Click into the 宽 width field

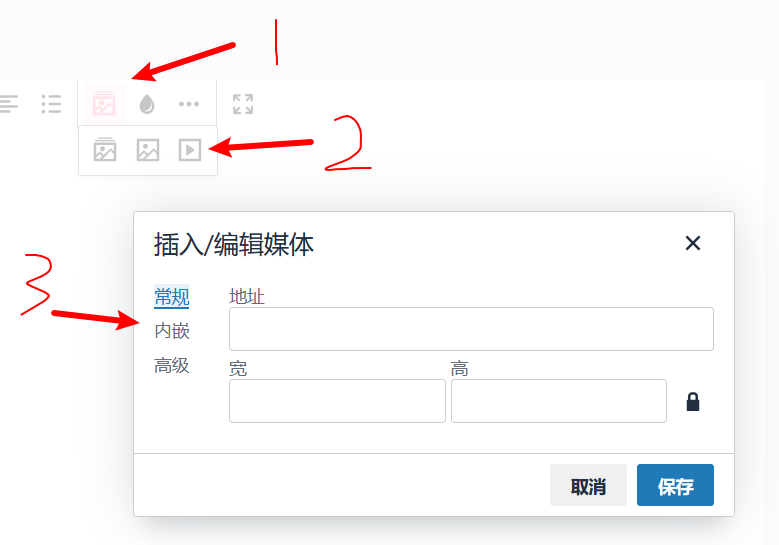coord(337,401)
